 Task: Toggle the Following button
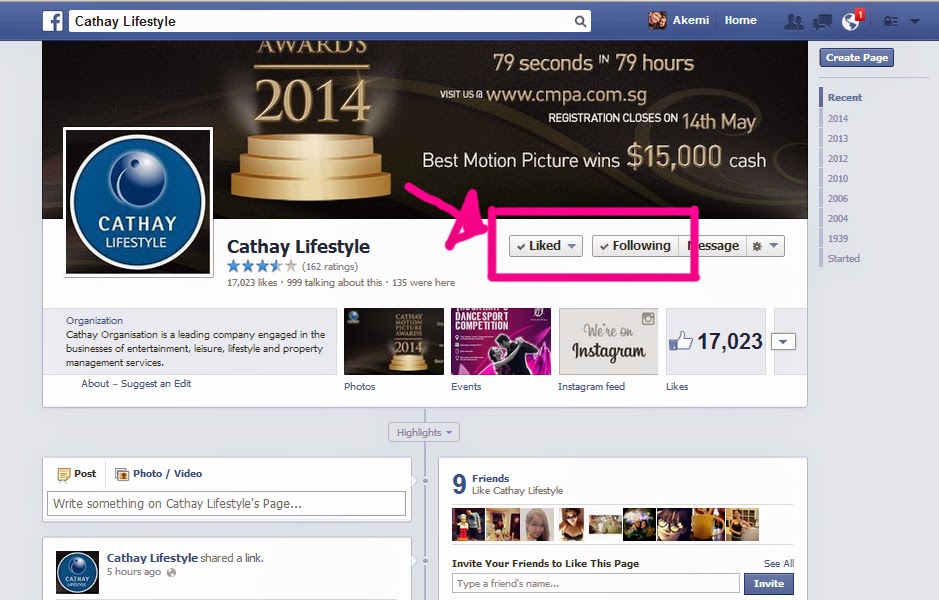tap(635, 246)
